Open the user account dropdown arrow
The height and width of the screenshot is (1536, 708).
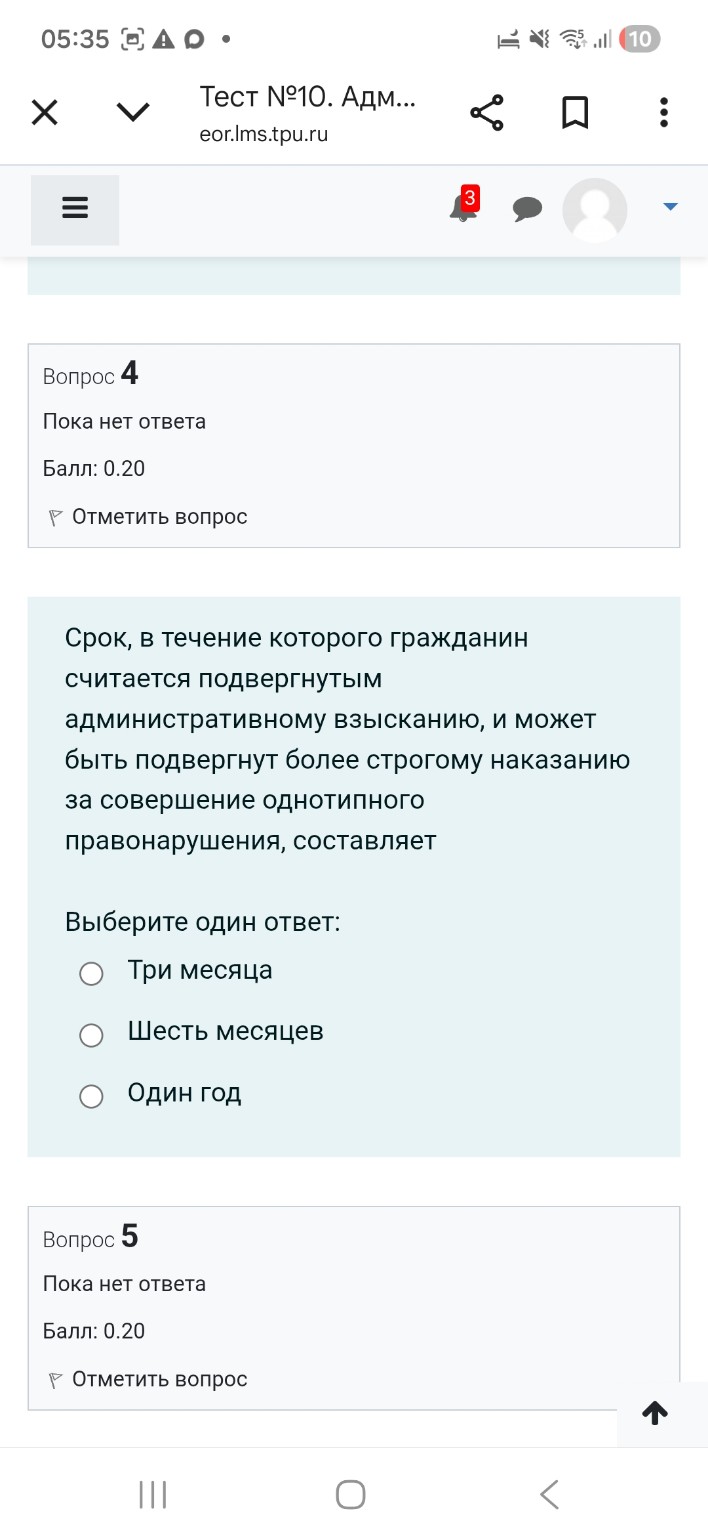[668, 206]
